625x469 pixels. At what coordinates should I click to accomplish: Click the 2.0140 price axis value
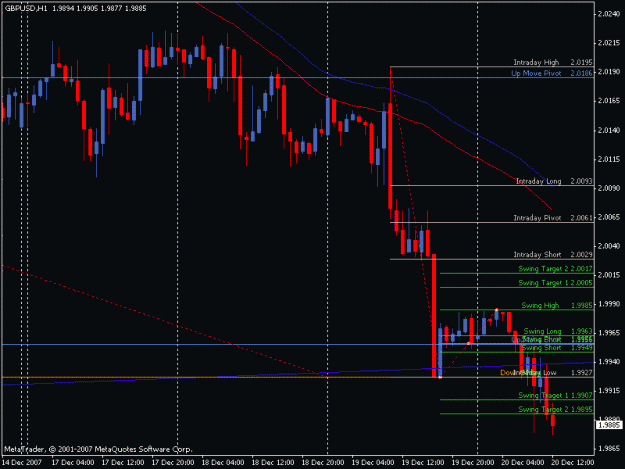click(609, 130)
